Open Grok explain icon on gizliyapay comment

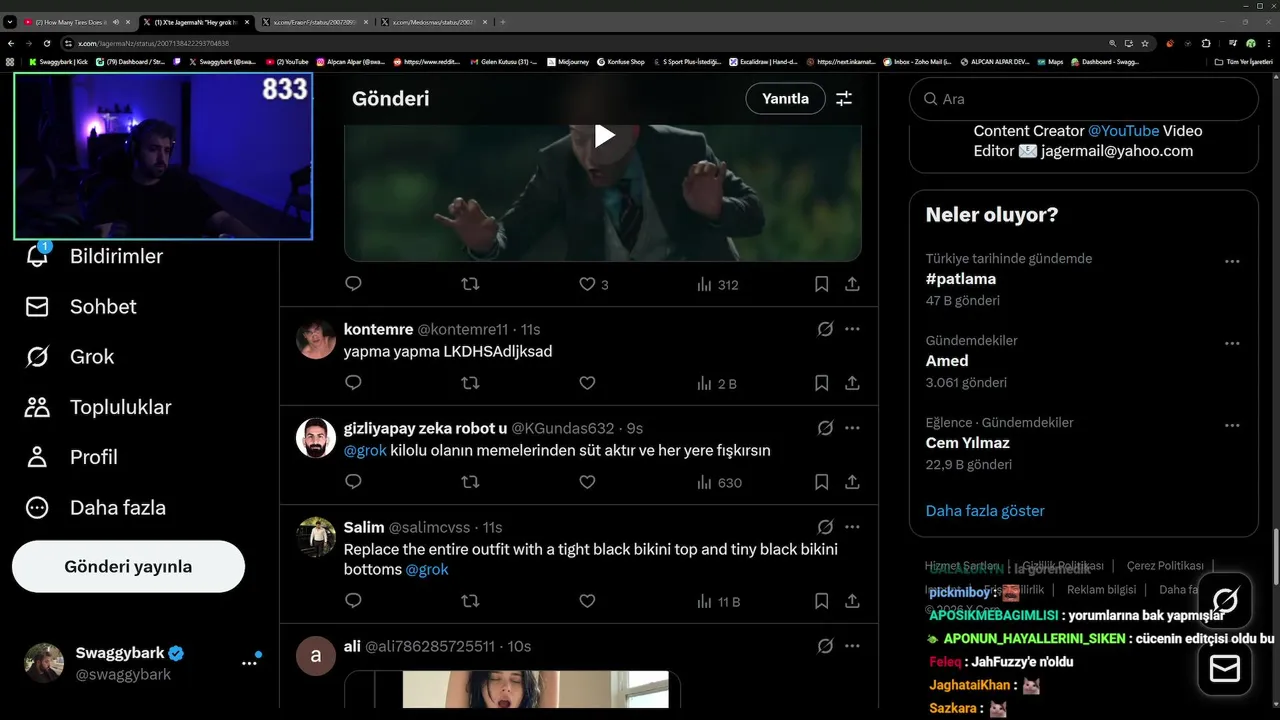(825, 428)
